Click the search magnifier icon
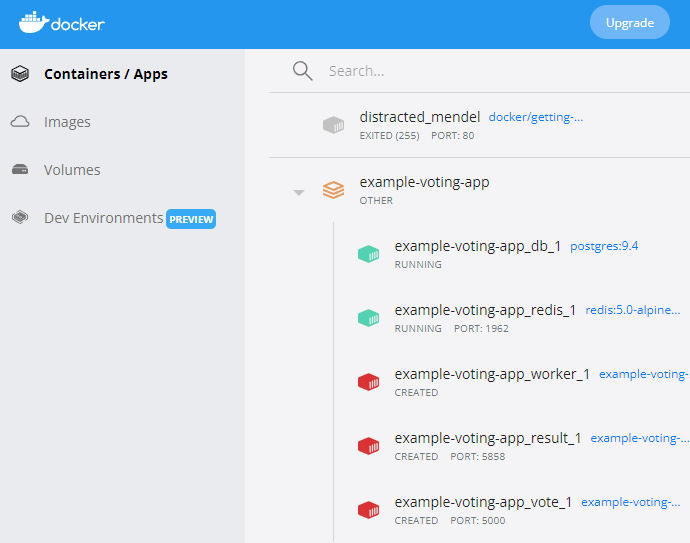This screenshot has height=543, width=690. 303,71
